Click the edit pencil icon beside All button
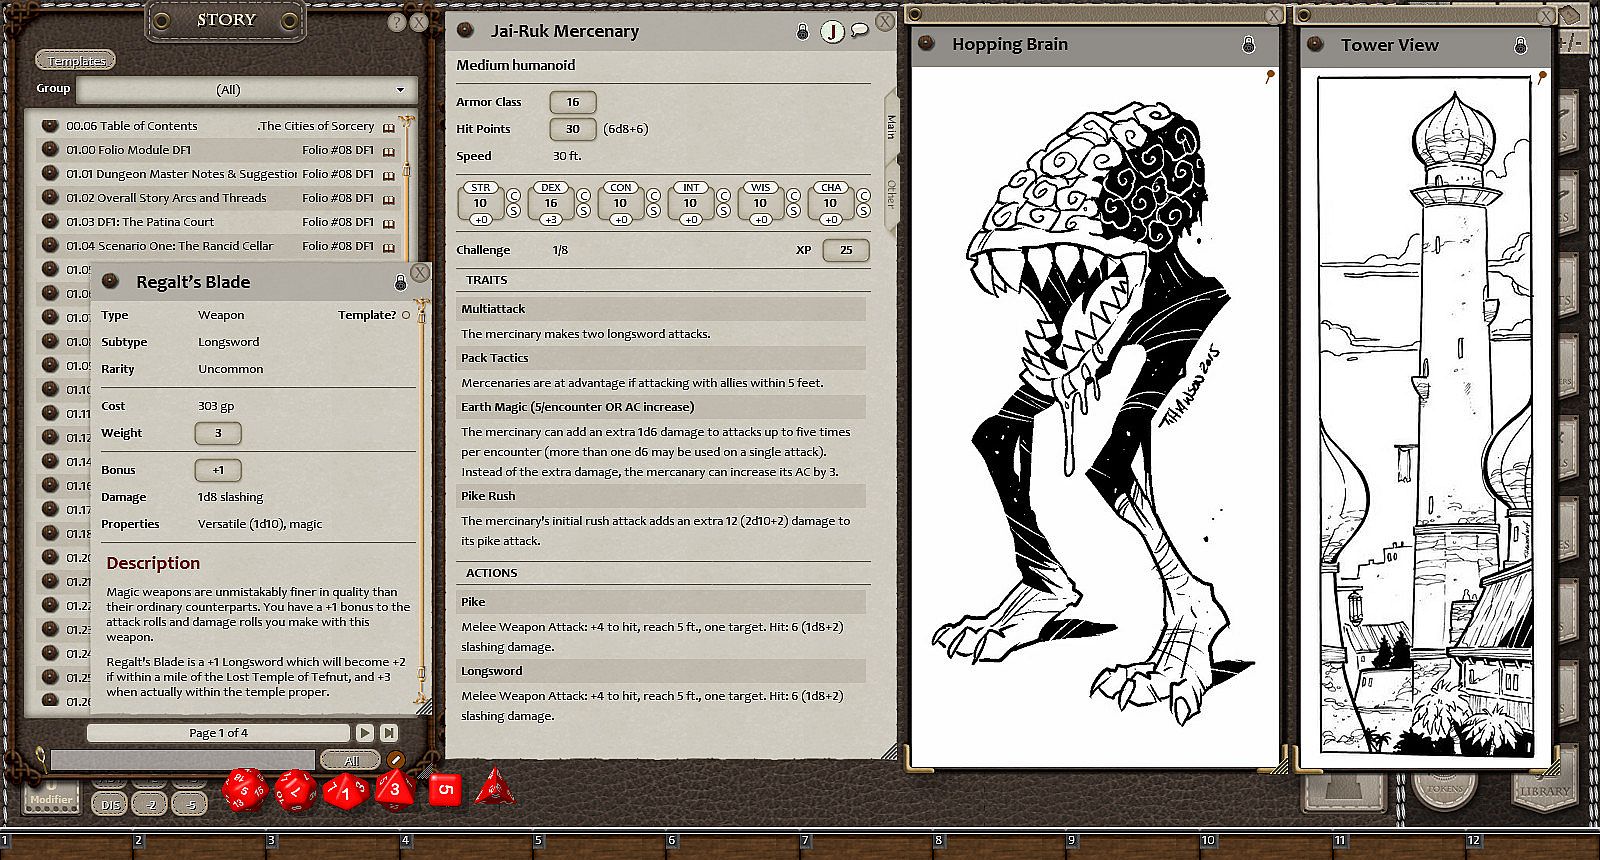Viewport: 1600px width, 860px height. point(395,760)
